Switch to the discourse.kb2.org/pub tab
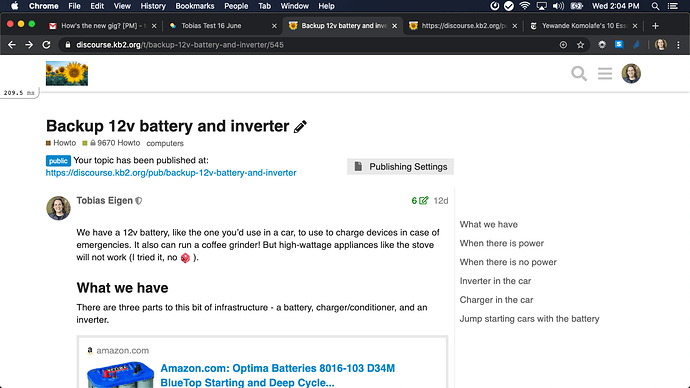Screen dimensions: 690x388 463,26
